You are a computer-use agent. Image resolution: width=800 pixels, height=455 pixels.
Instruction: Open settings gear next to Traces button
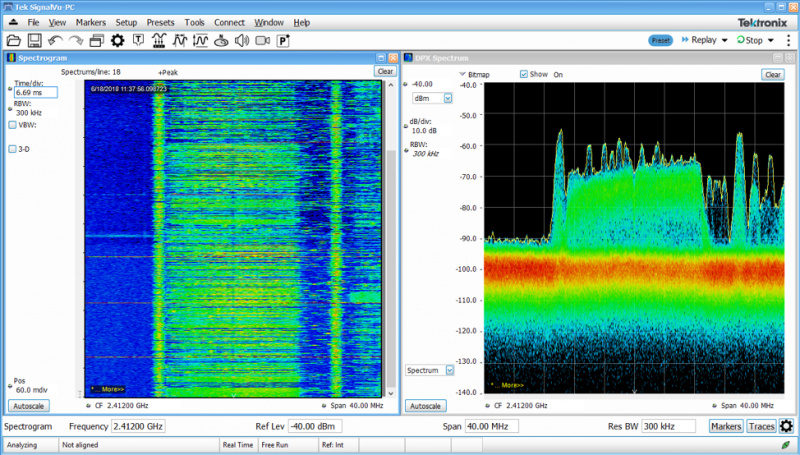786,427
